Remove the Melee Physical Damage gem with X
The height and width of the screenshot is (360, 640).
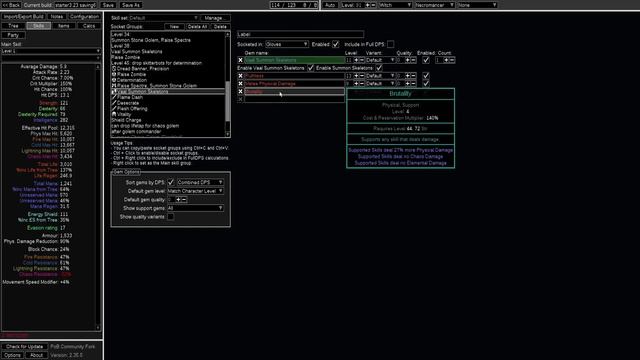240,84
